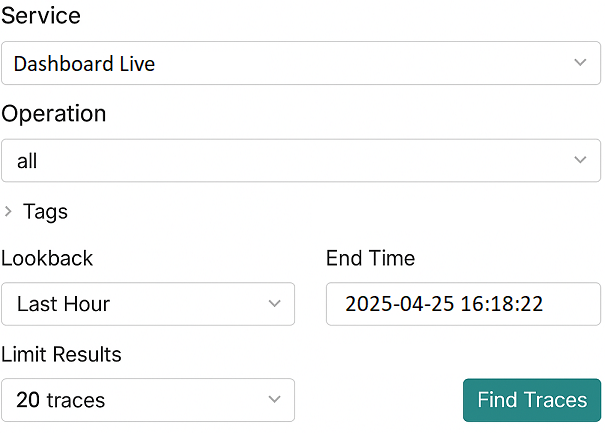
Task: Click the Service dropdown chevron arrow
Action: coord(580,63)
